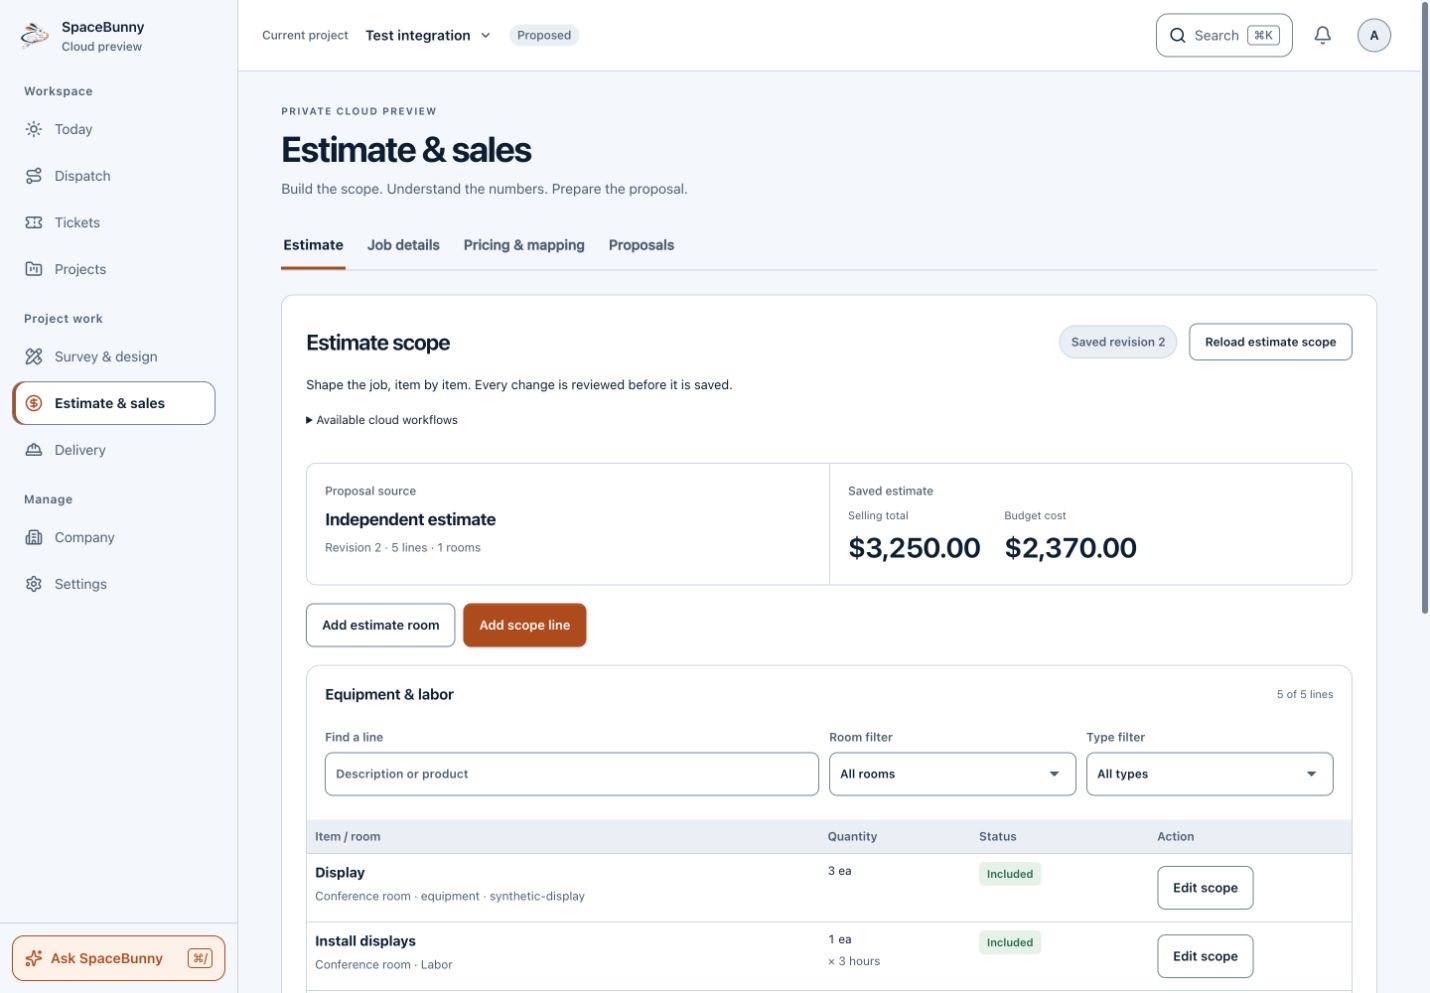Click the Delivery hard-hat icon

point(34,450)
